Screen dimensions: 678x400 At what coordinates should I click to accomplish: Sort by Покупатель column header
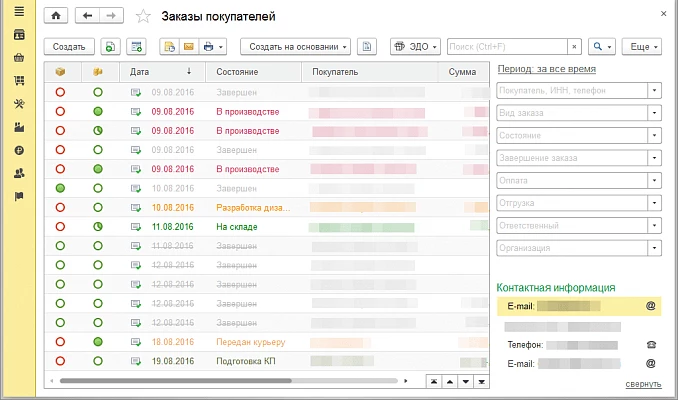[370, 72]
